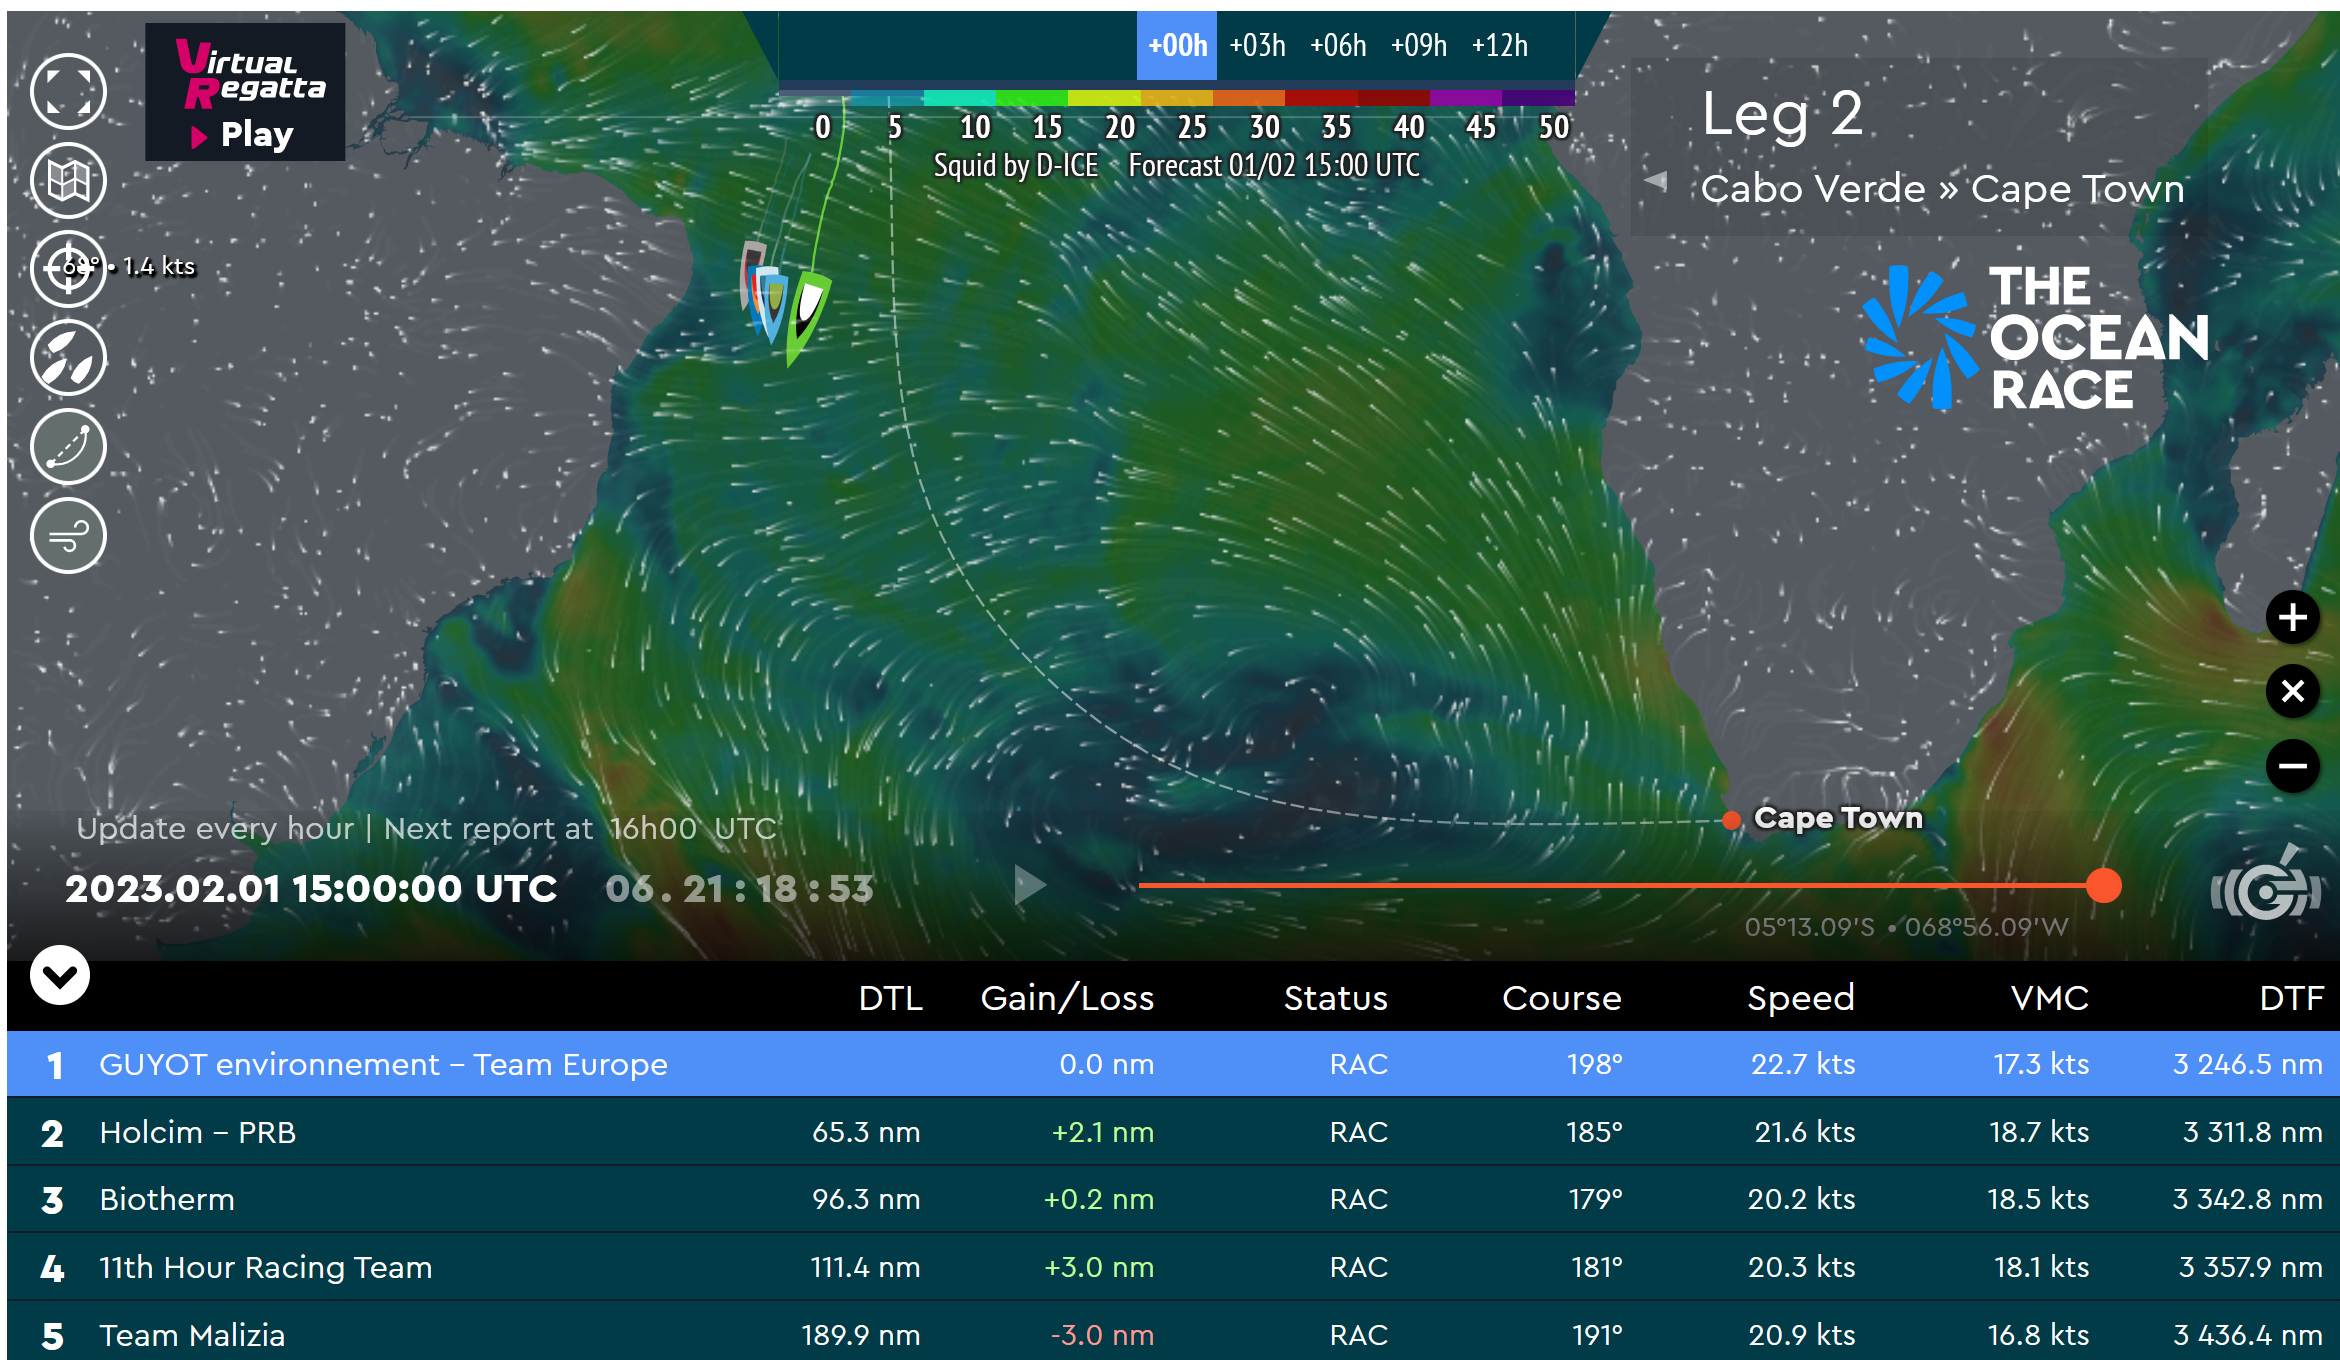Toggle fullscreen map view icon
The width and height of the screenshot is (2340, 1360).
68,91
